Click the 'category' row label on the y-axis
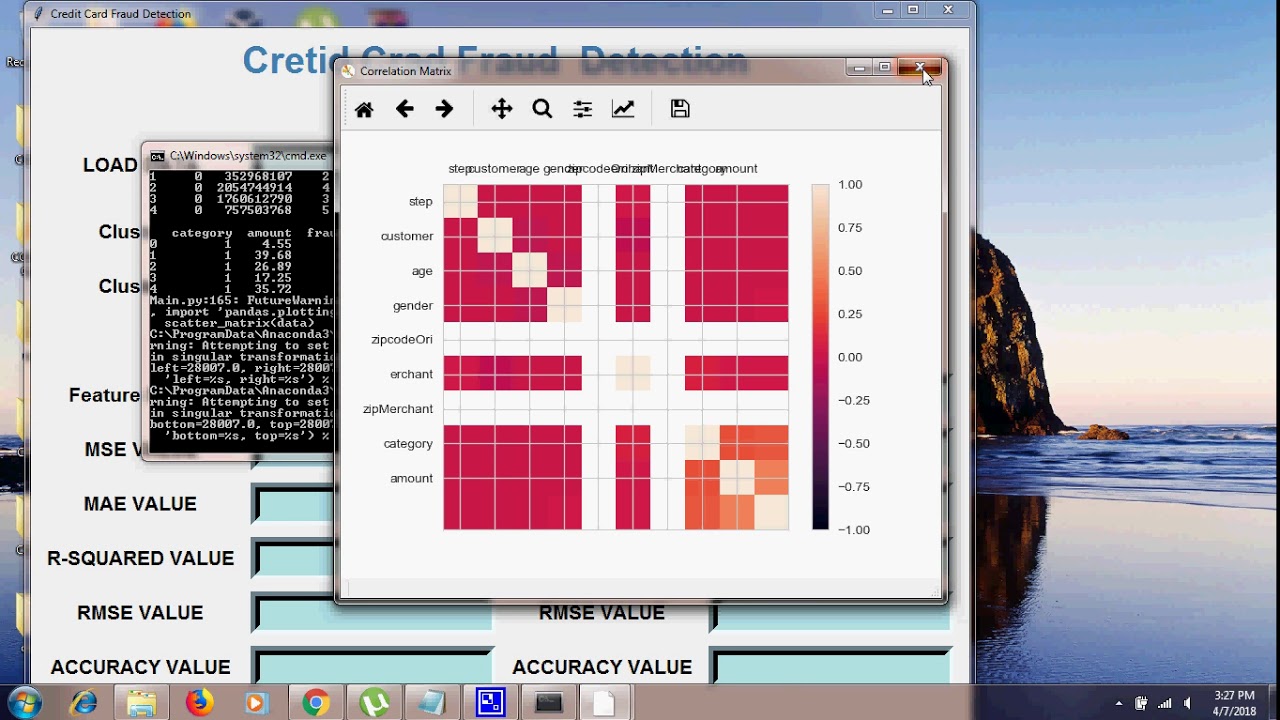 [408, 444]
